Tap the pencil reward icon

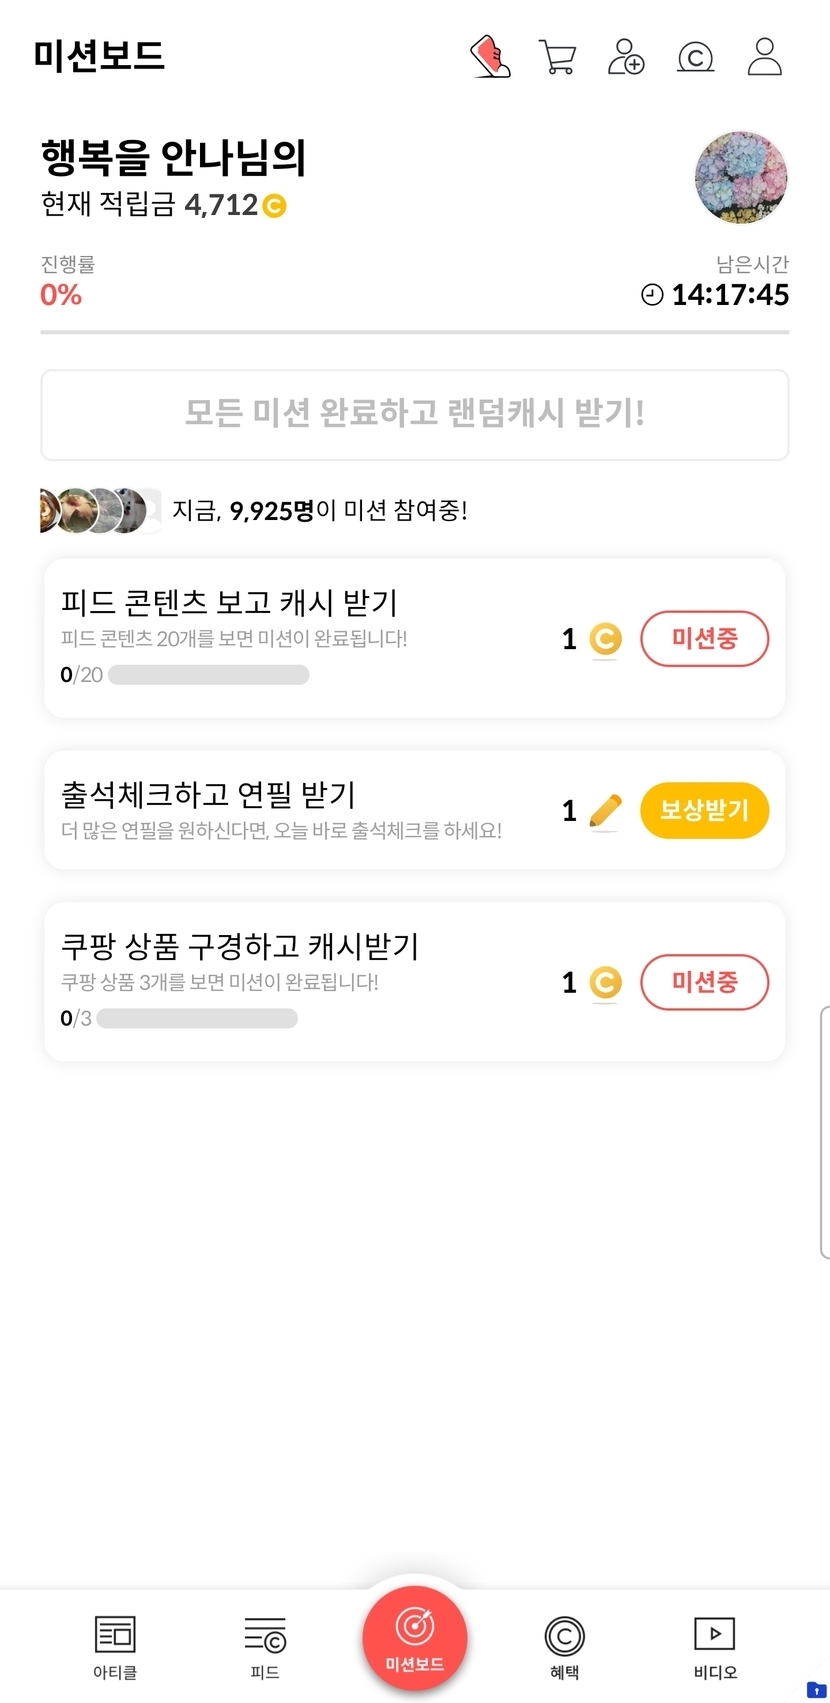[605, 811]
